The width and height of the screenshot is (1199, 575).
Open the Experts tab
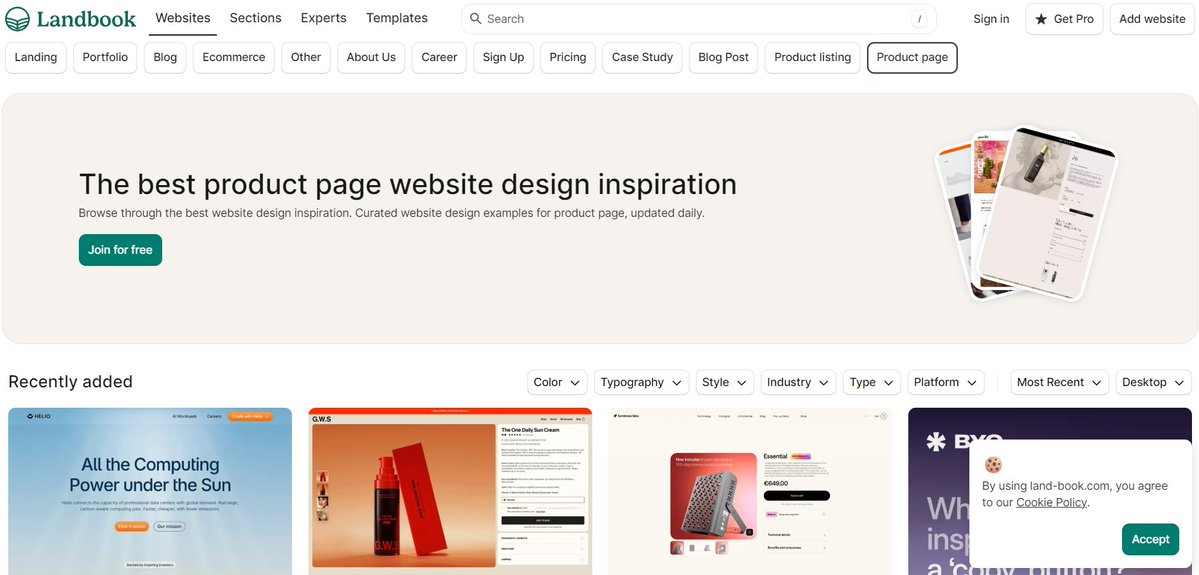(x=323, y=18)
